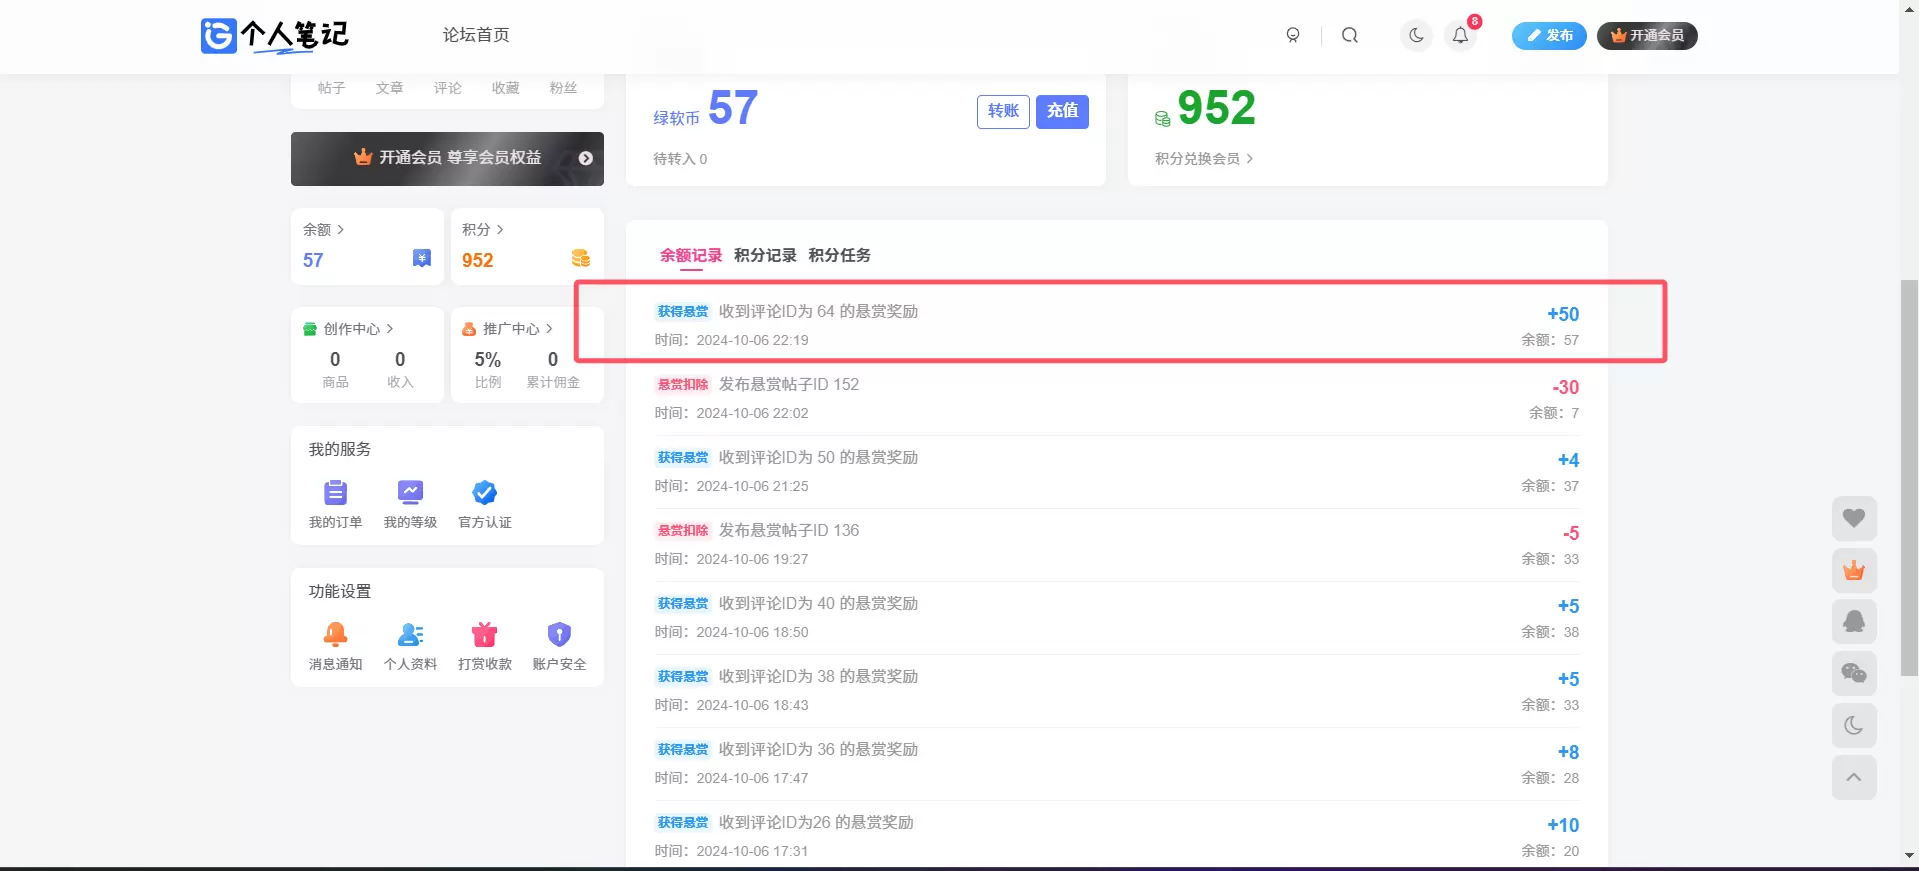Open 消息通知 message notification icon
This screenshot has width=1919, height=871.
336,635
